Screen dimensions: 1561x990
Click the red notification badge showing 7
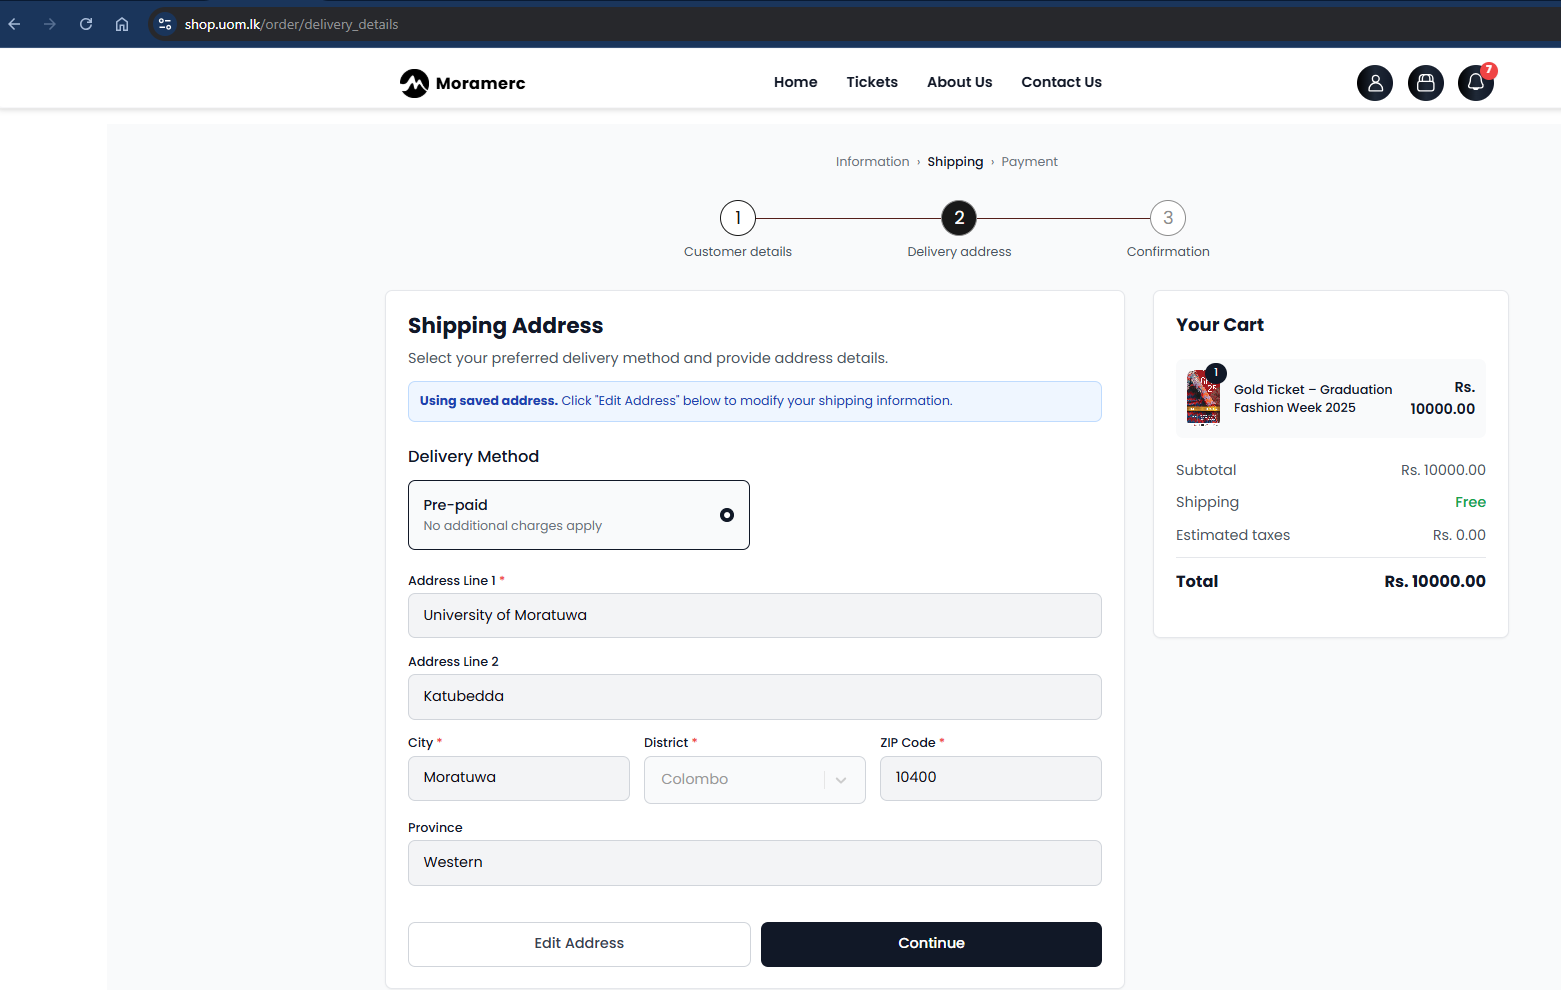click(x=1489, y=70)
